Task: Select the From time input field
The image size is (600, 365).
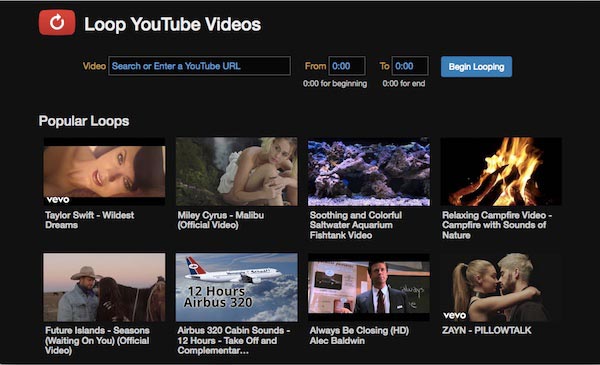Action: coord(347,66)
